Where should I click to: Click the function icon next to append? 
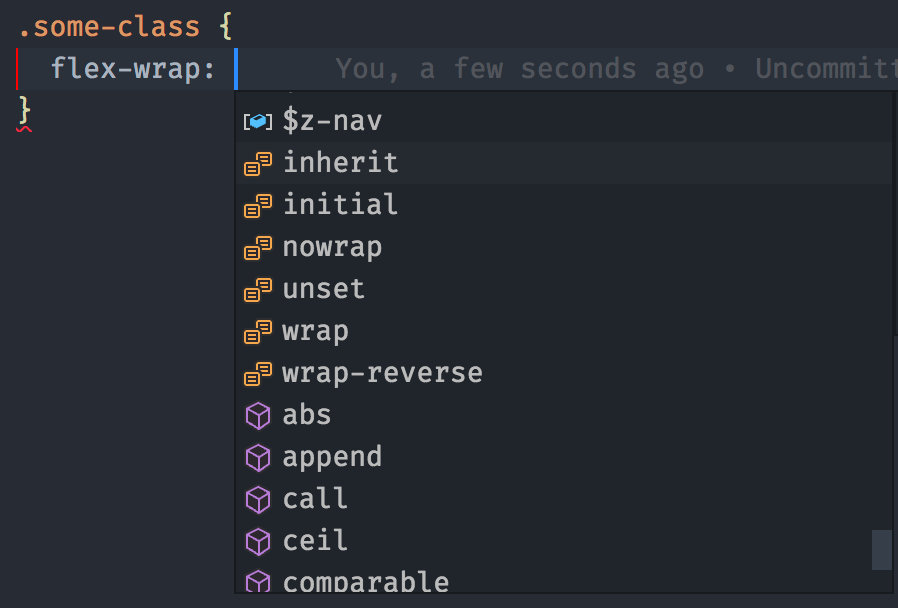[258, 456]
